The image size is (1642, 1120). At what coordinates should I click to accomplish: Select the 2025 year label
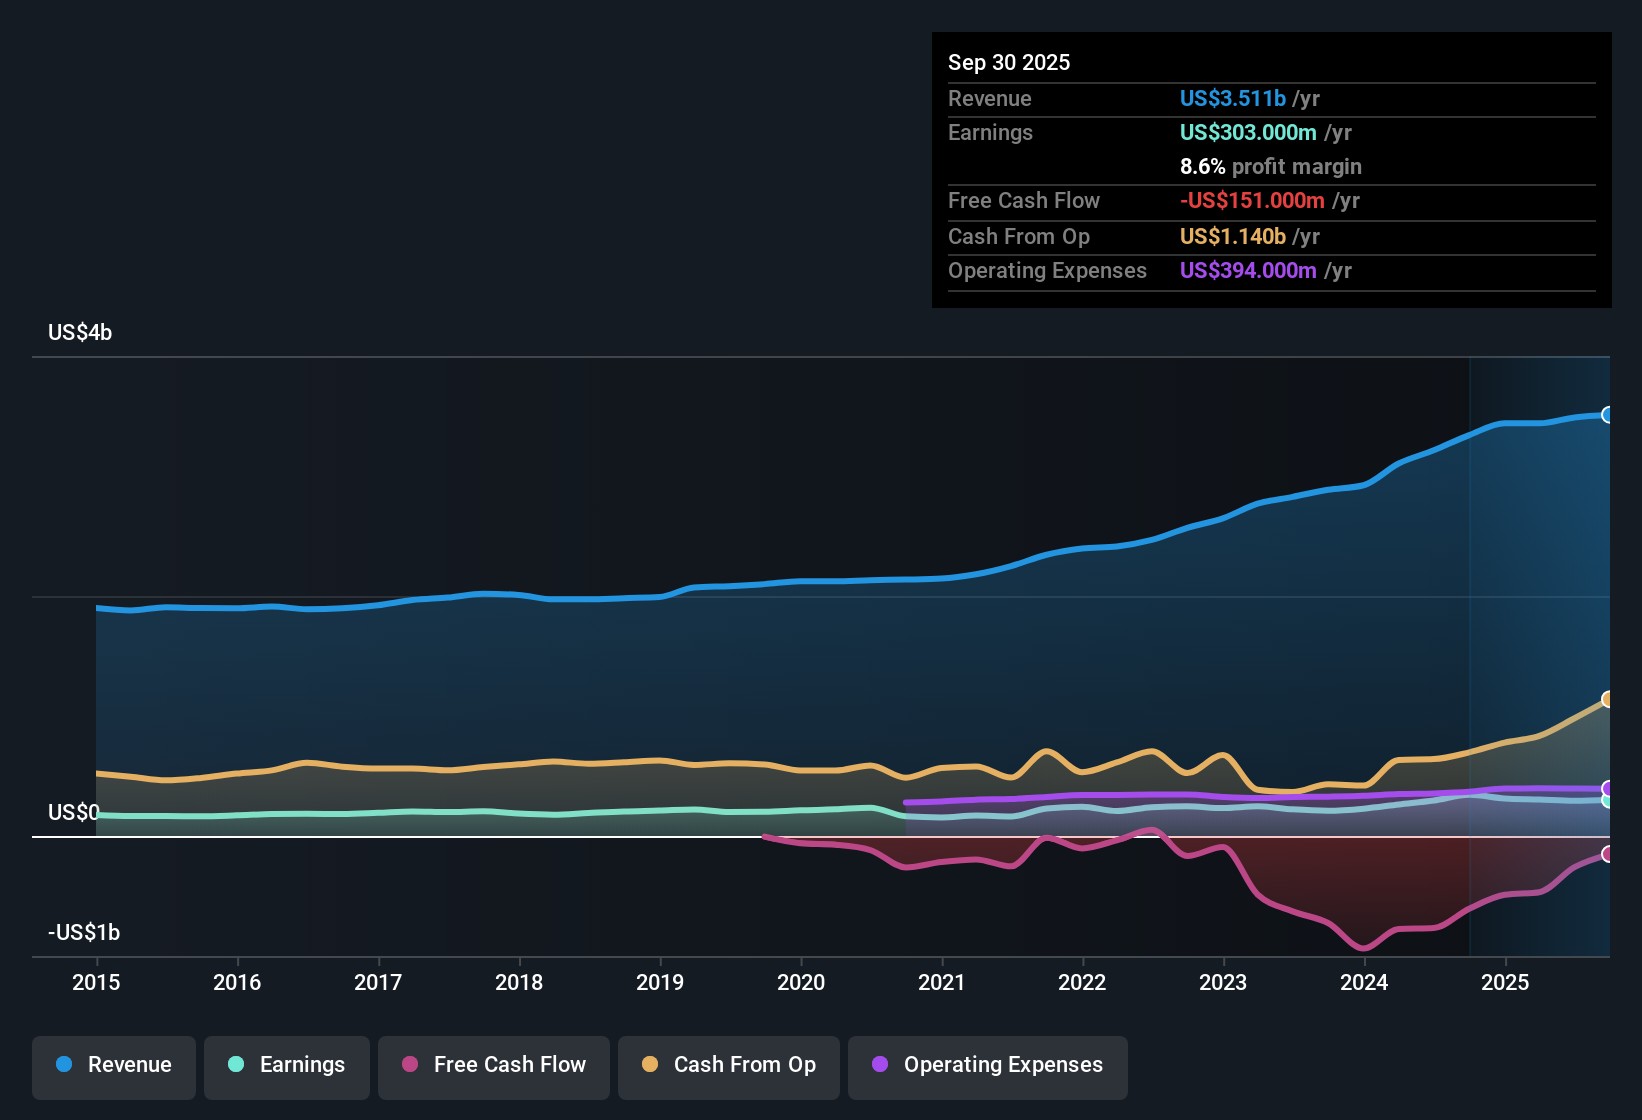coord(1506,983)
